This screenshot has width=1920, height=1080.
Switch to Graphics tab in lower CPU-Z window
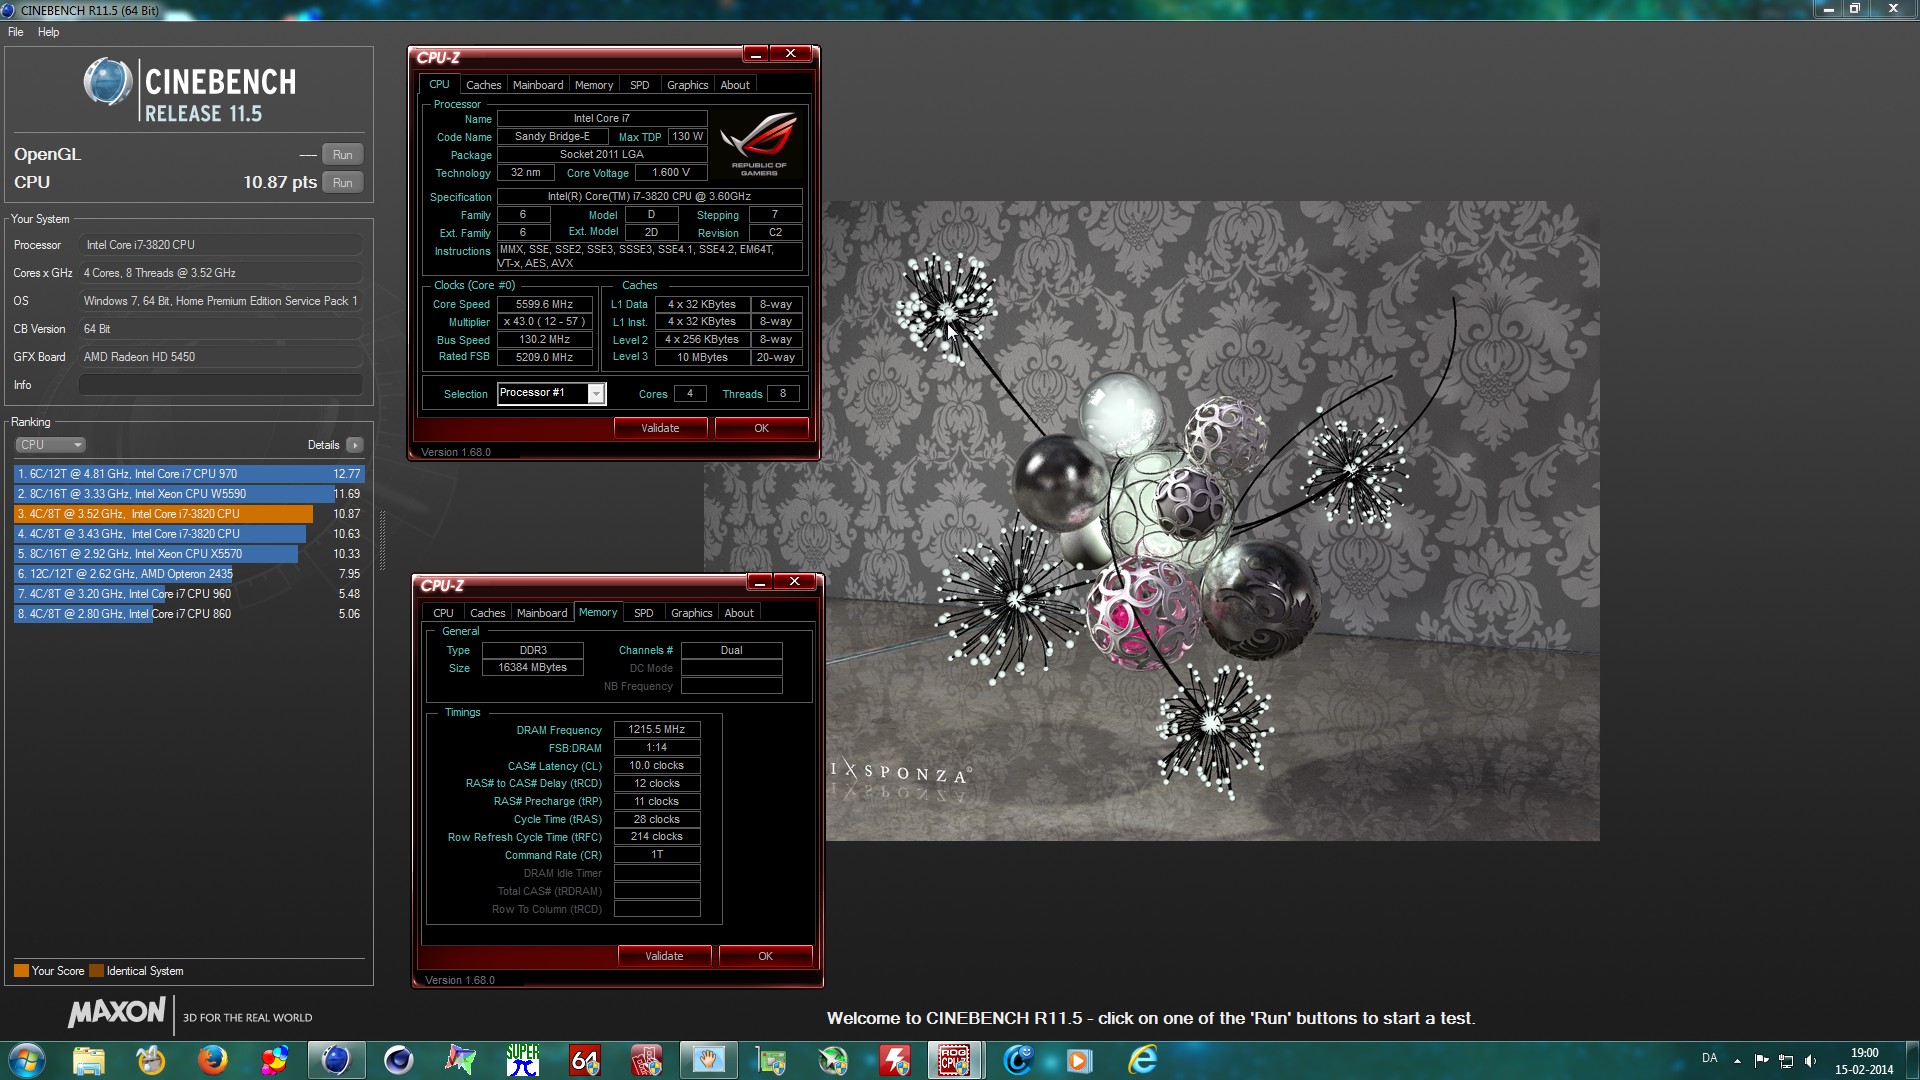[x=692, y=613]
